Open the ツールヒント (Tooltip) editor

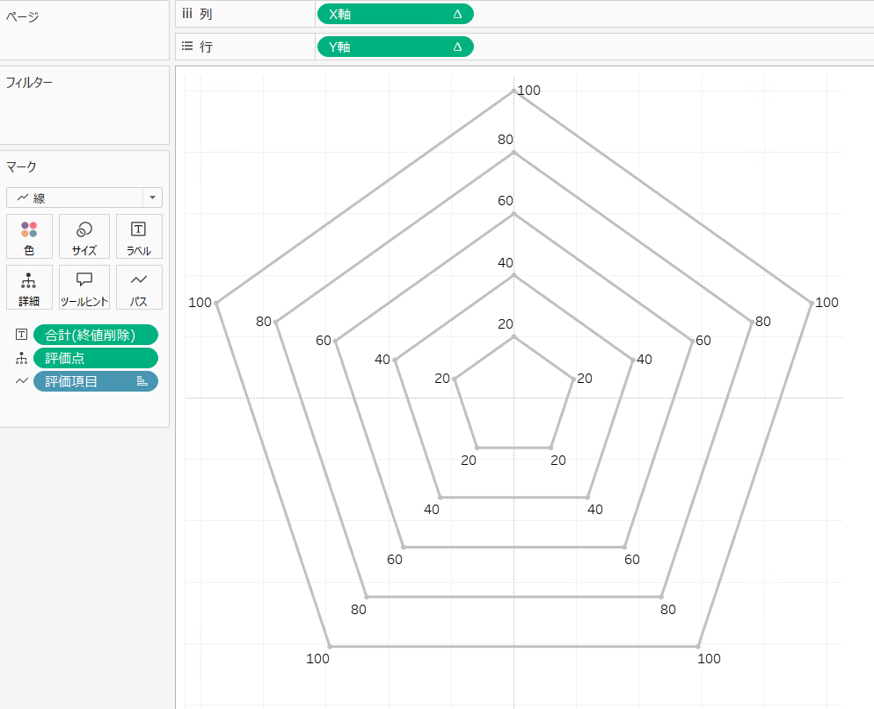[x=84, y=286]
